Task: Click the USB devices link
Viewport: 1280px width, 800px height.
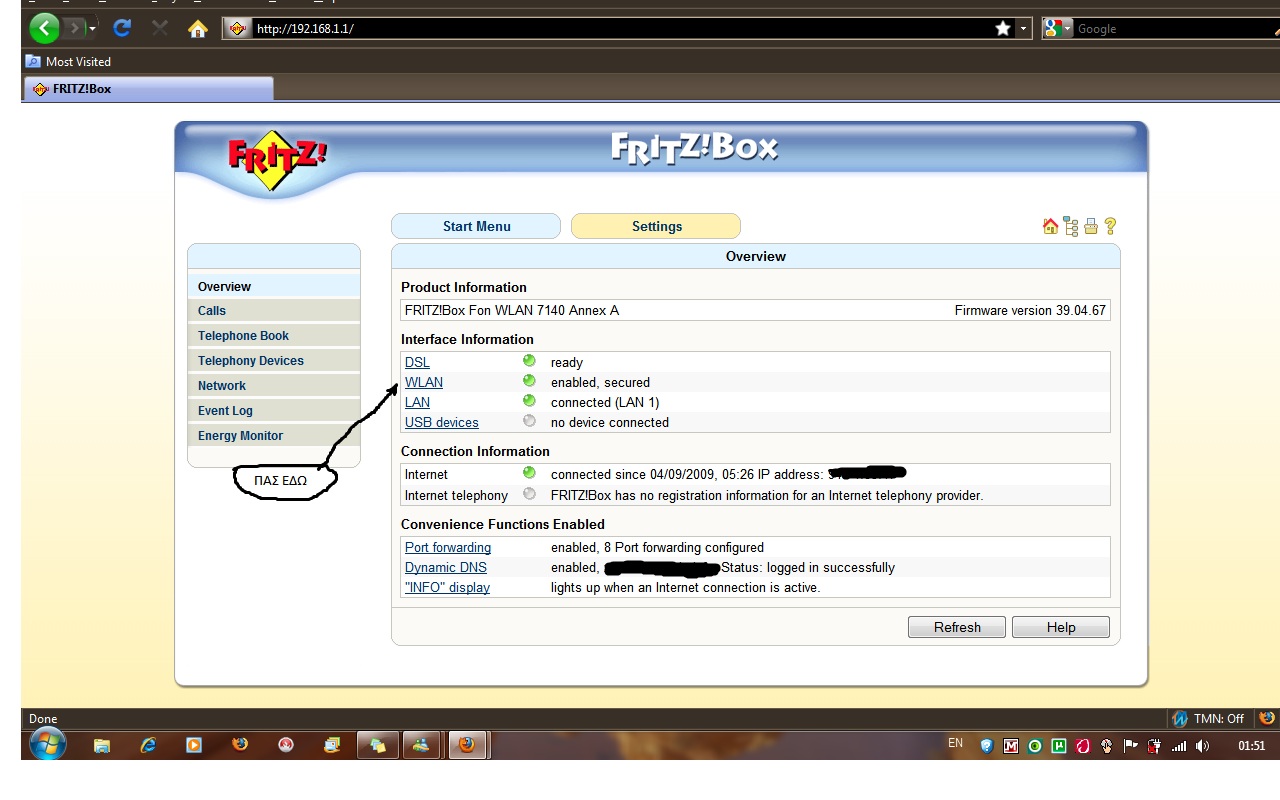Action: point(441,422)
